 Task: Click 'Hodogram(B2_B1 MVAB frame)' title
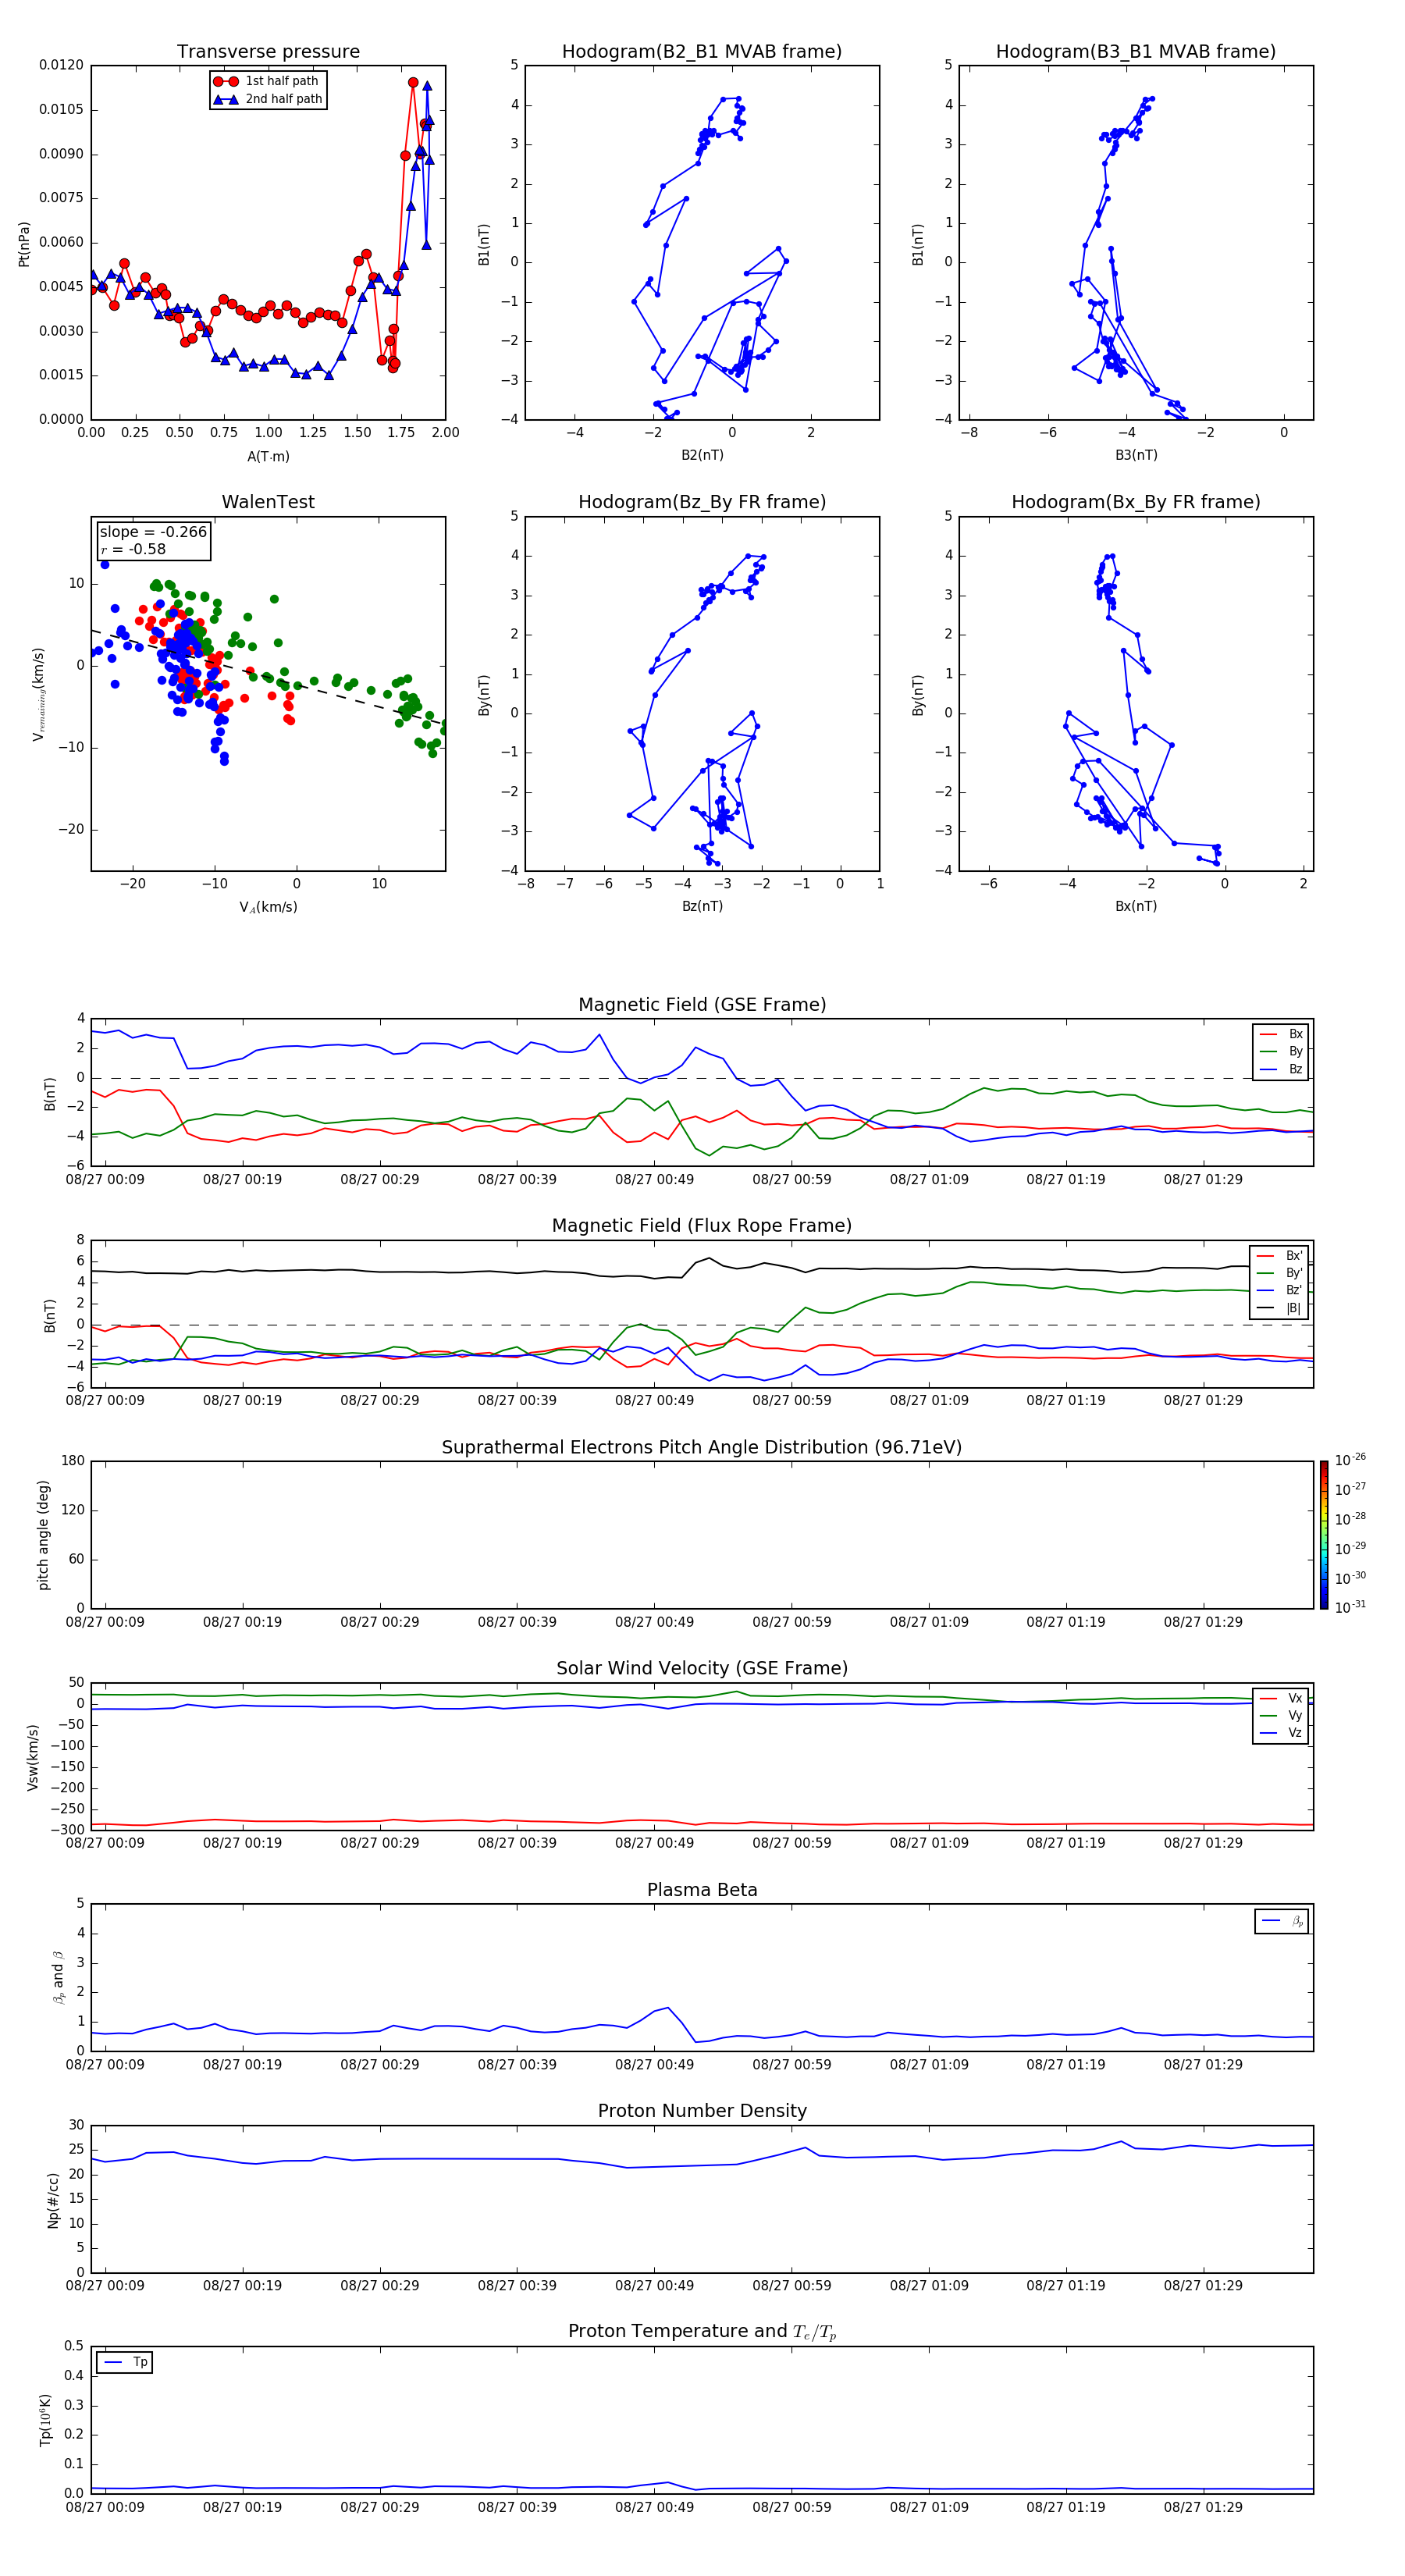(702, 52)
